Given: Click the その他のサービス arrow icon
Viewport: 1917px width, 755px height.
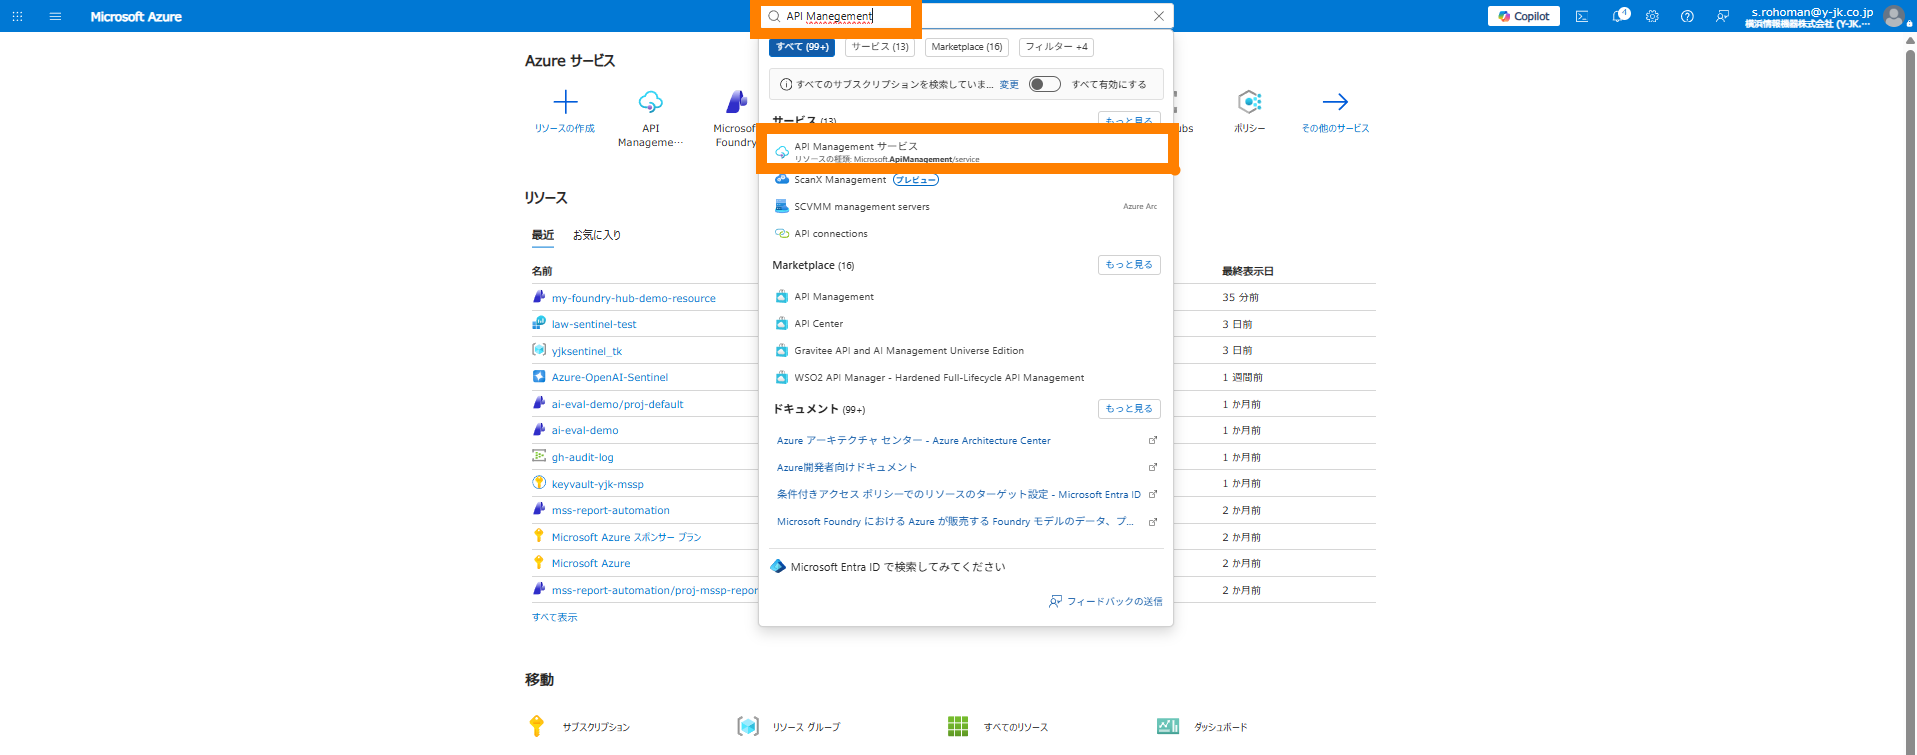Looking at the screenshot, I should tap(1335, 102).
